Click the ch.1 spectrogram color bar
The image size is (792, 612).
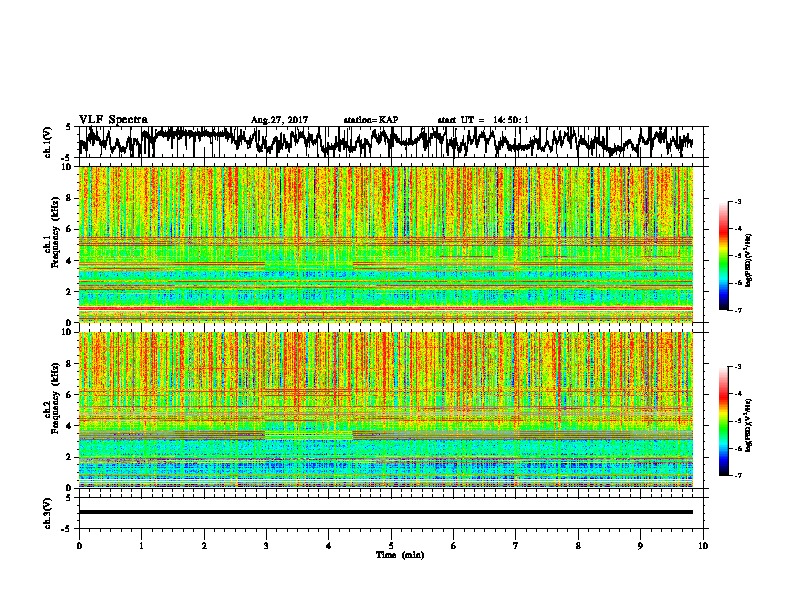(724, 256)
